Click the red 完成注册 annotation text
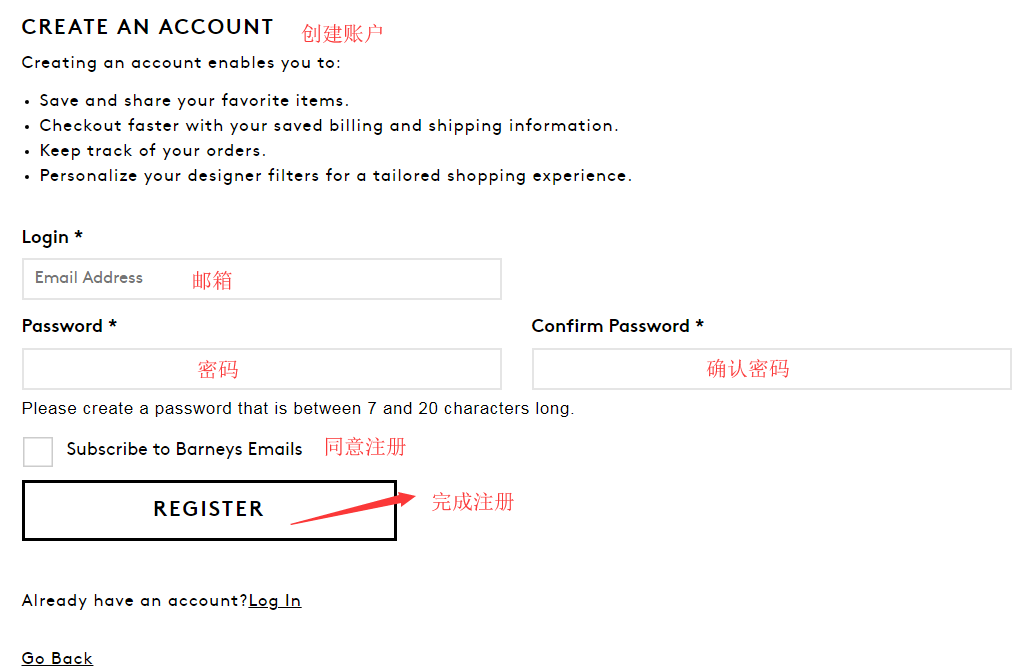Viewport: 1020px width, 672px height. 472,501
